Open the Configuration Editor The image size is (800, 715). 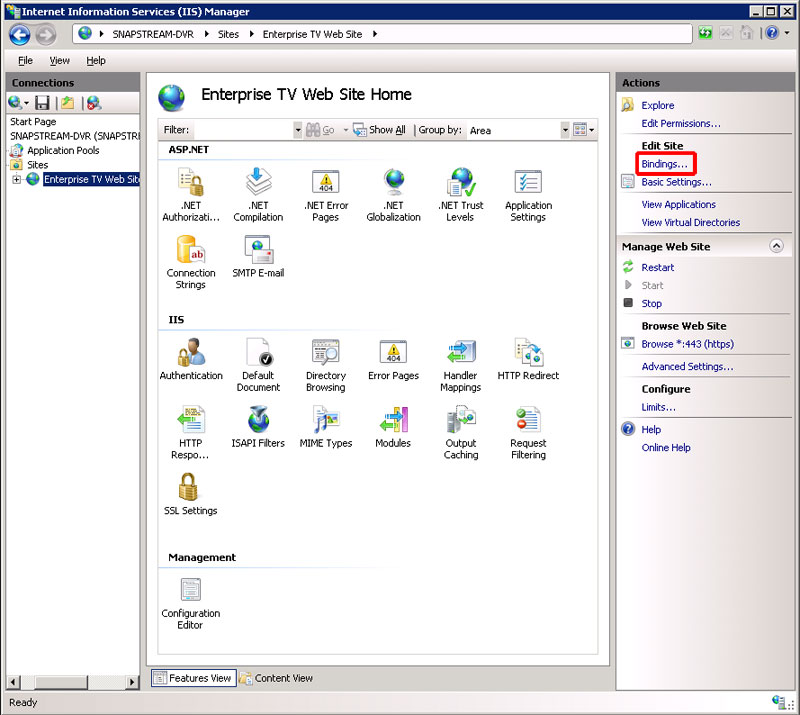click(191, 604)
